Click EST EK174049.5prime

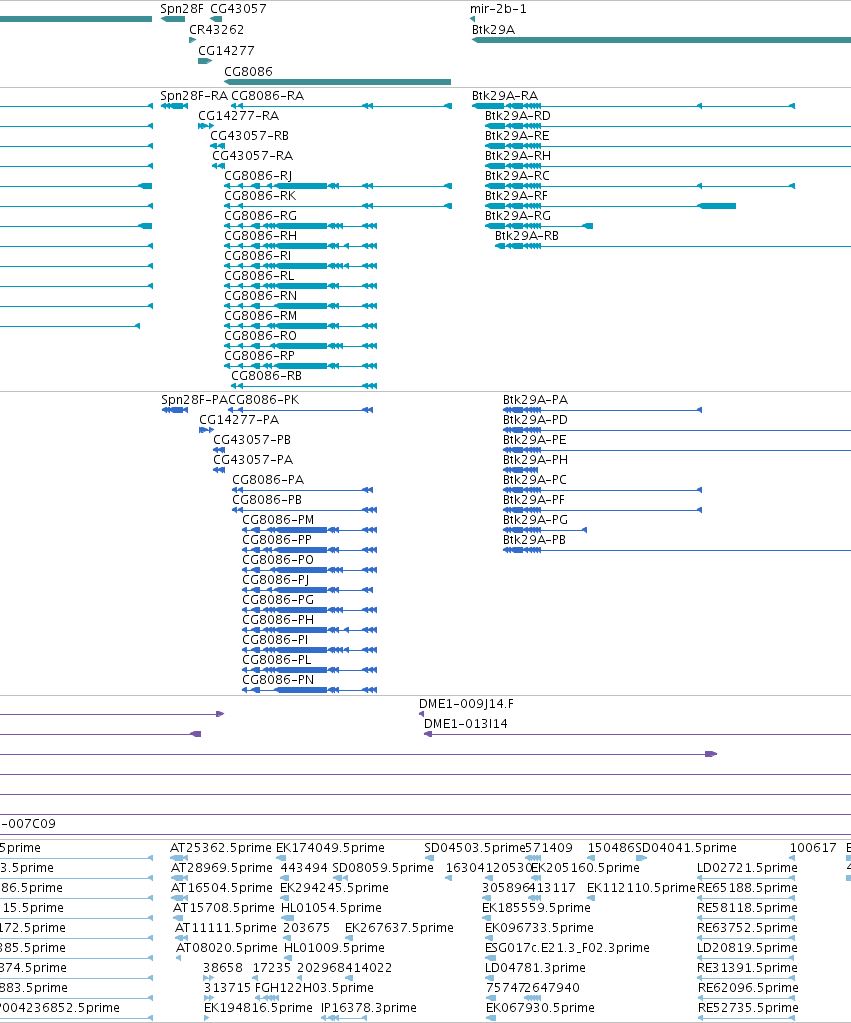tap(330, 848)
